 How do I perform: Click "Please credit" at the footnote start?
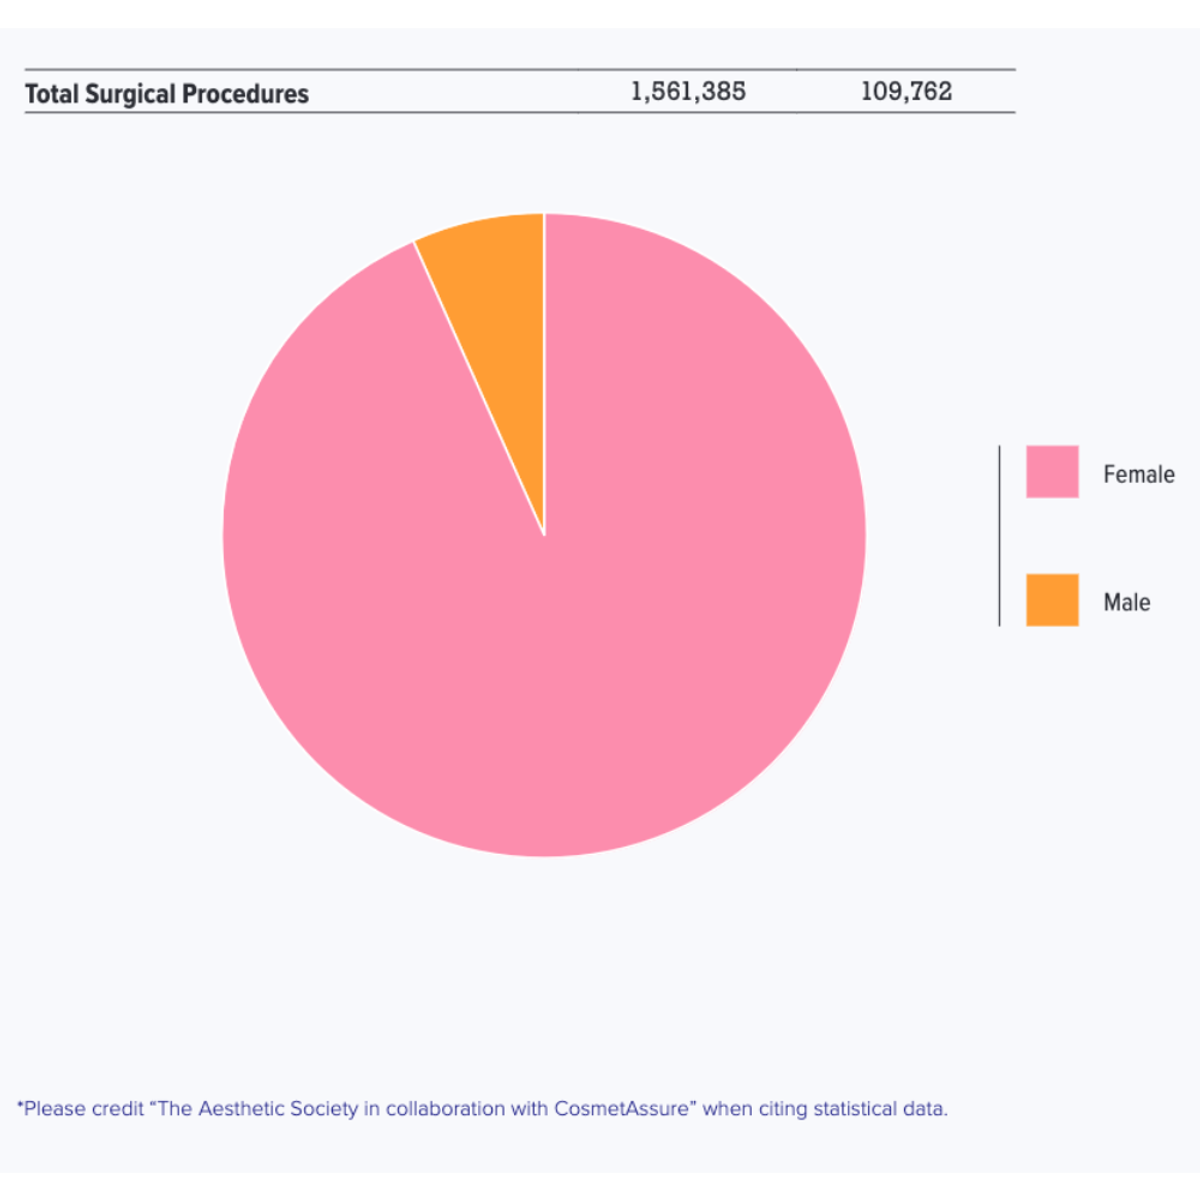click(x=84, y=1108)
